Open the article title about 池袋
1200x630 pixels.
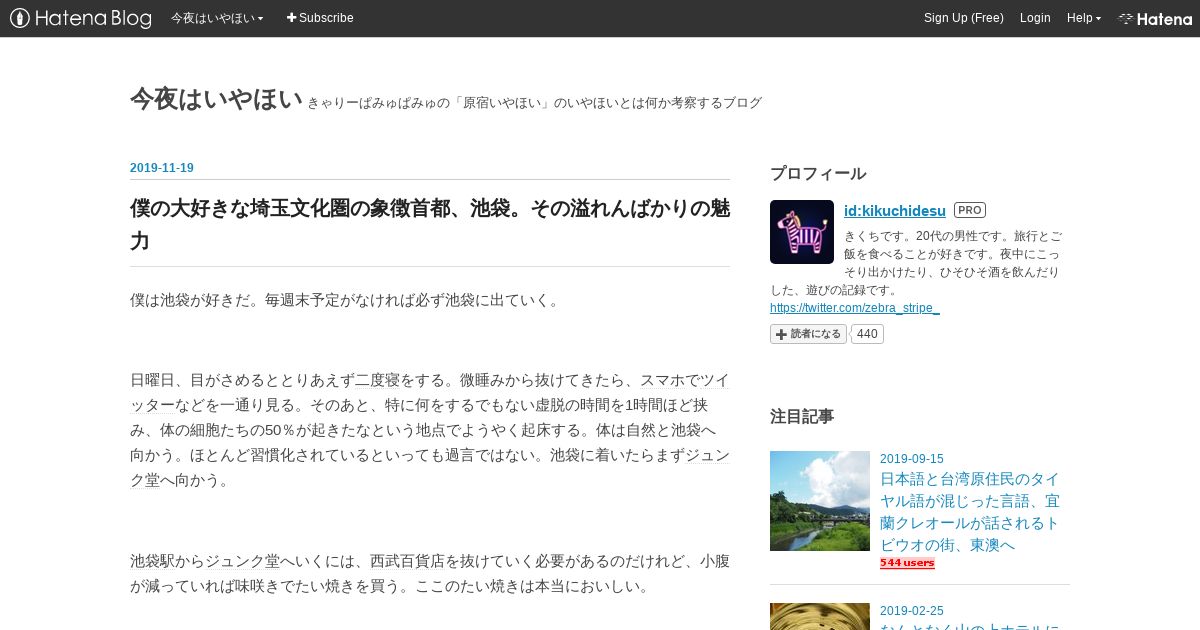[x=430, y=224]
